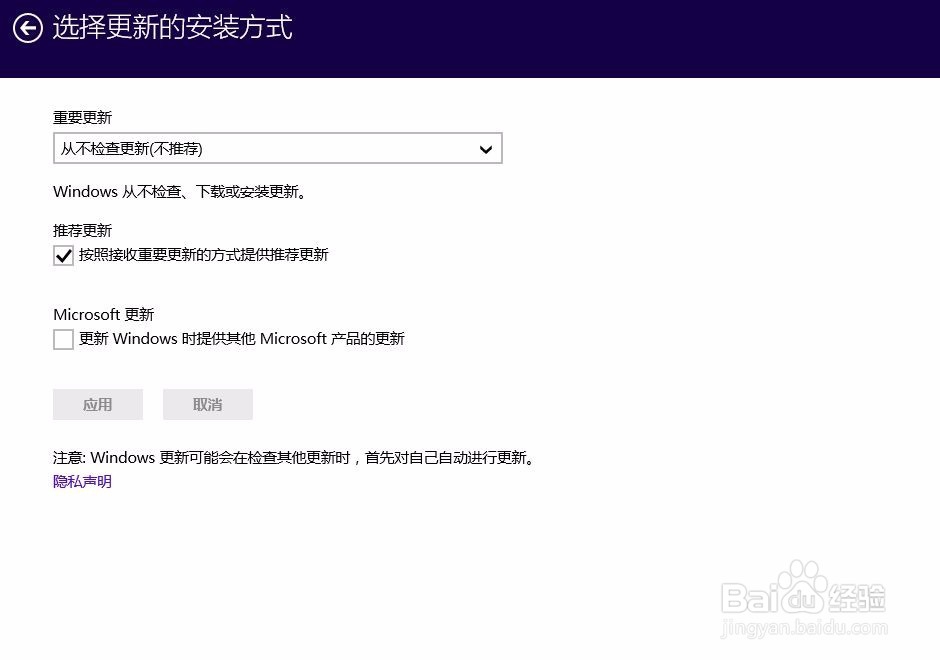
Task: Click the 推荐更新 section label
Action: [82, 231]
